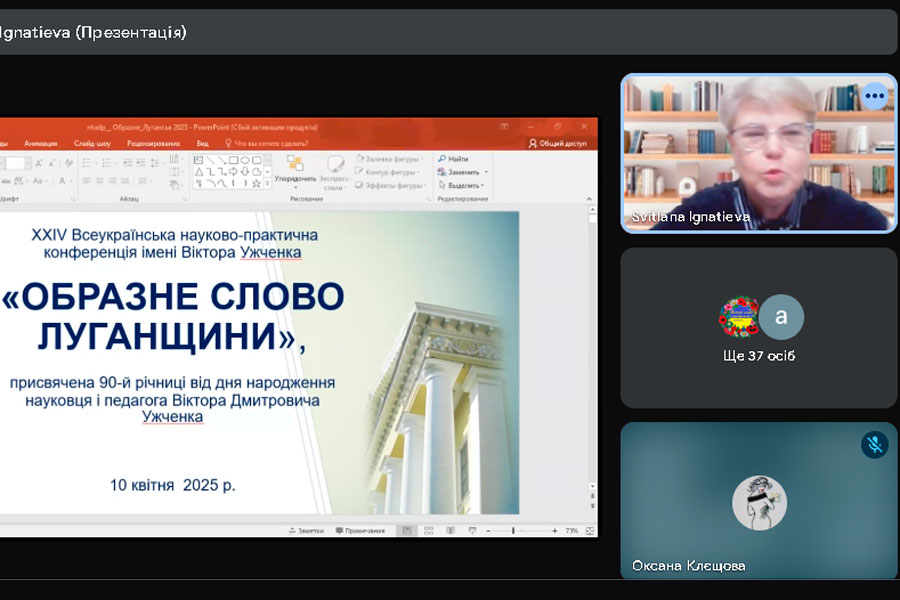This screenshot has height=600, width=900.
Task: Fit slide to current window
Action: click(590, 531)
